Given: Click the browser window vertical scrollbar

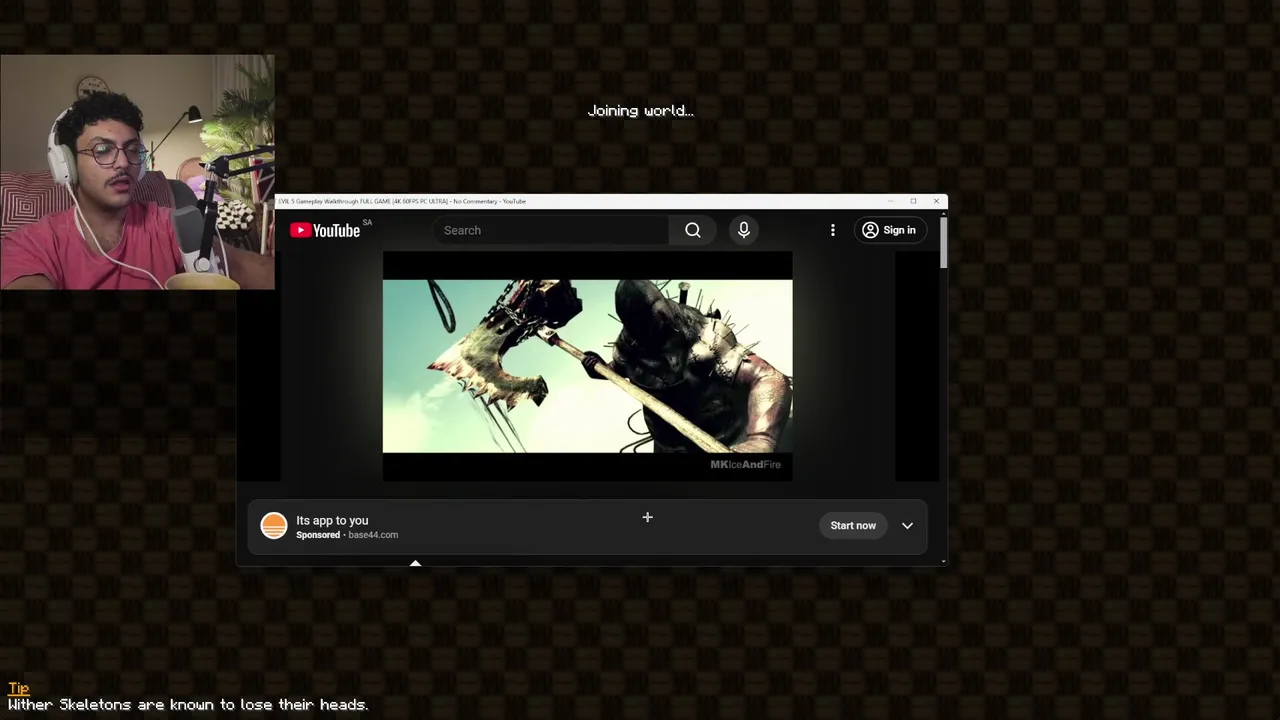Looking at the screenshot, I should pyautogui.click(x=942, y=242).
